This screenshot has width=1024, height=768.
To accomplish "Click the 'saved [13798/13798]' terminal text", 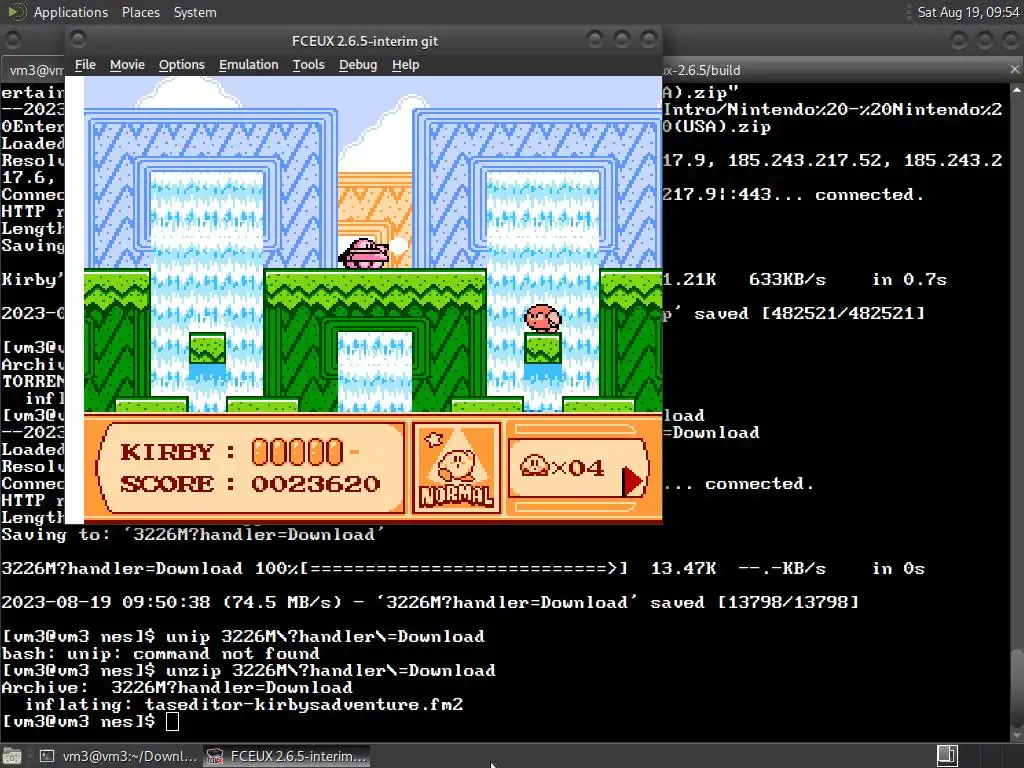I will tap(754, 602).
